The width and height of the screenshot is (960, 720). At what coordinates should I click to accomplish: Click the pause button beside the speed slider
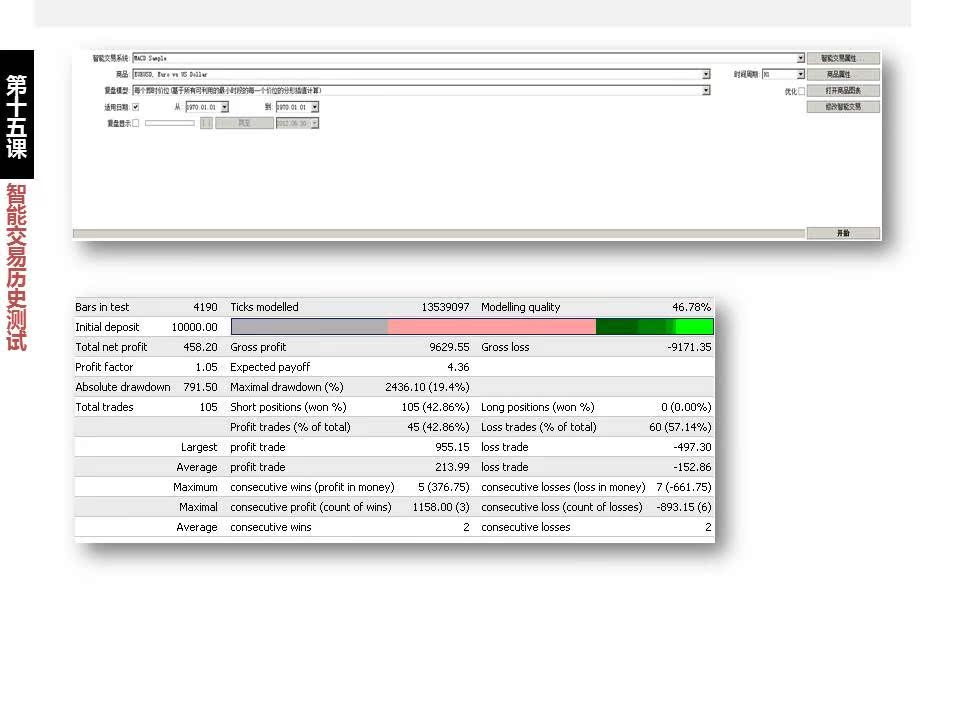pos(206,123)
